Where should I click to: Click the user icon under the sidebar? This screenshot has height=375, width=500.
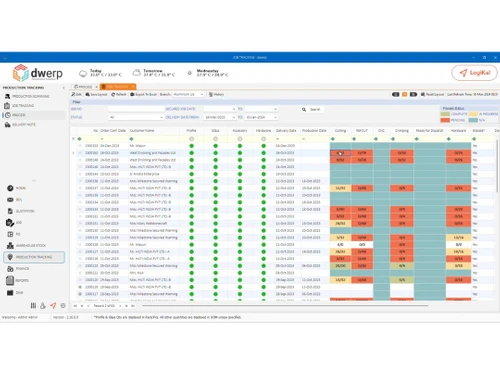(43, 305)
